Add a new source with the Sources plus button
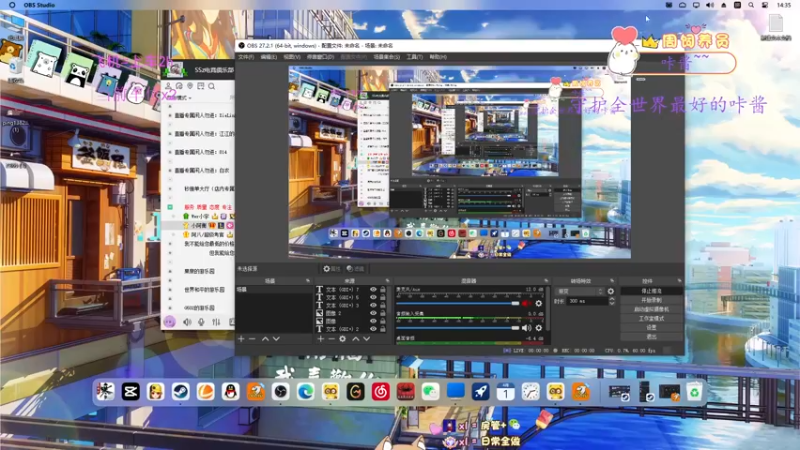 [x=320, y=339]
